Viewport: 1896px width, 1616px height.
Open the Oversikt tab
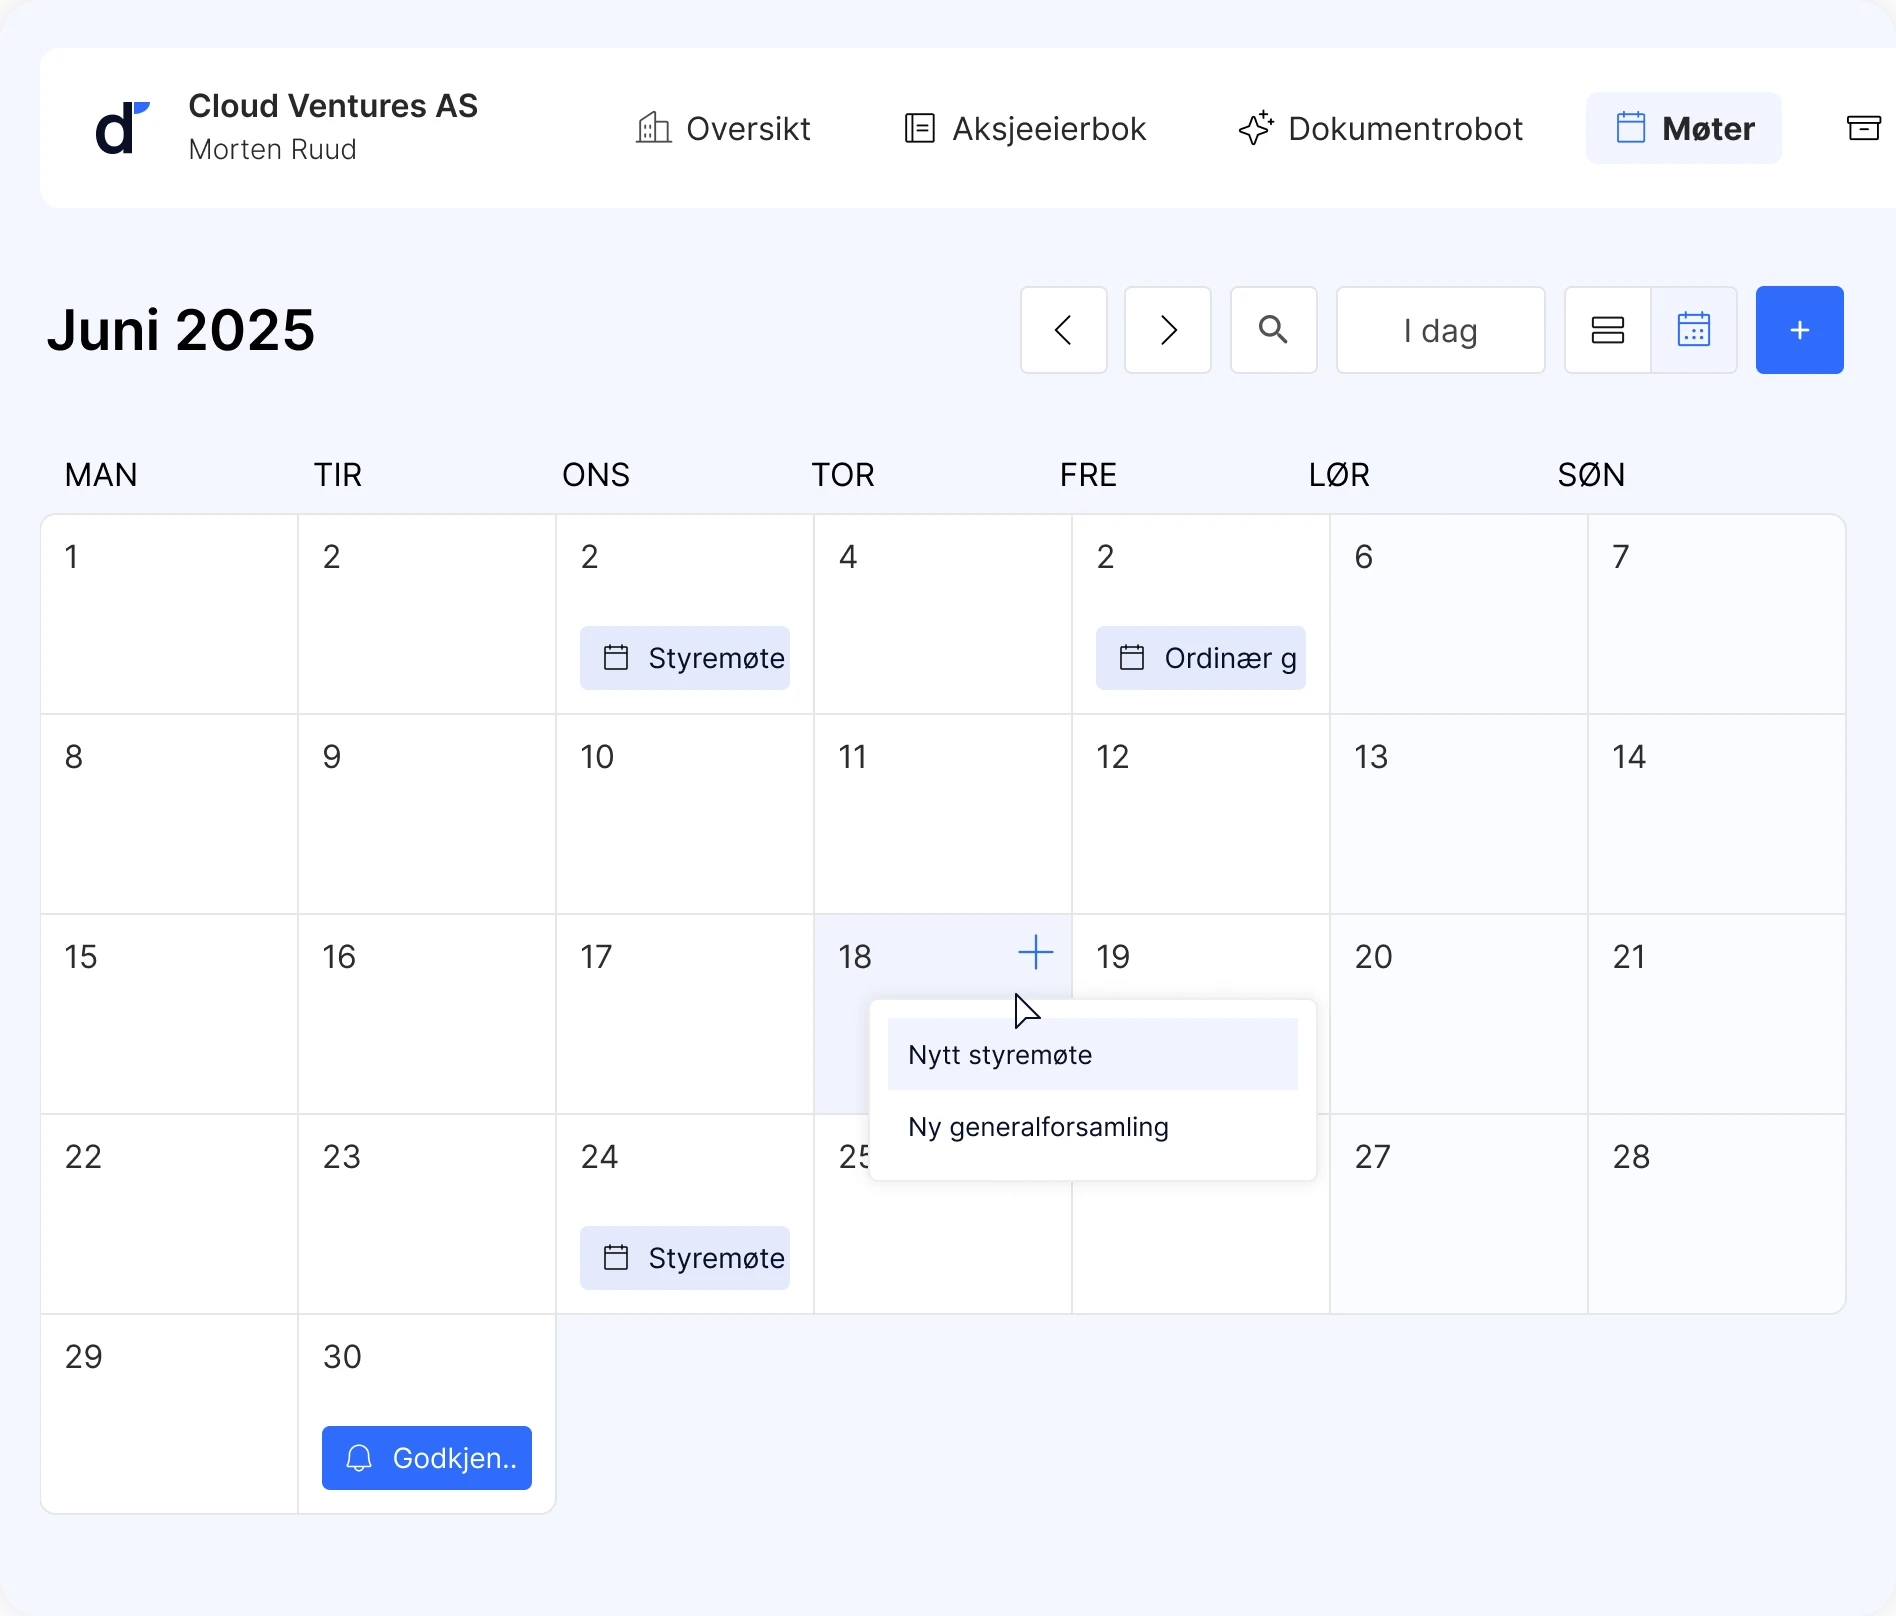coord(723,128)
